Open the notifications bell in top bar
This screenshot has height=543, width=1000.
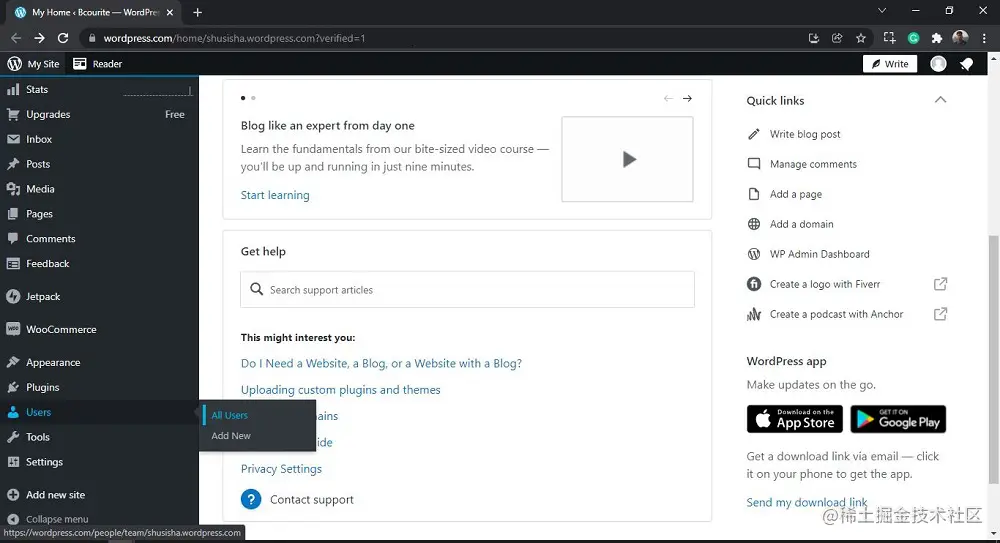[966, 64]
